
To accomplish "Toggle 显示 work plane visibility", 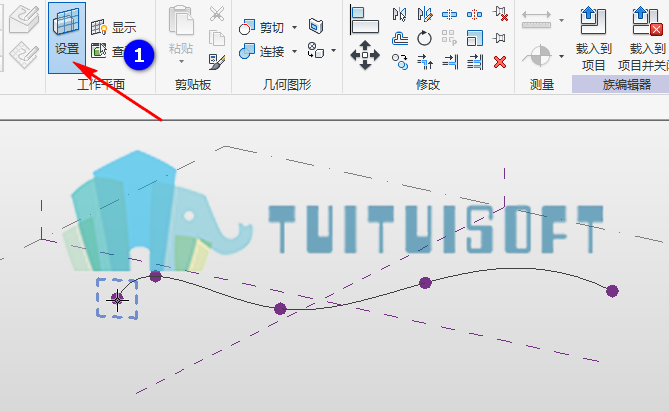I will pyautogui.click(x=113, y=28).
